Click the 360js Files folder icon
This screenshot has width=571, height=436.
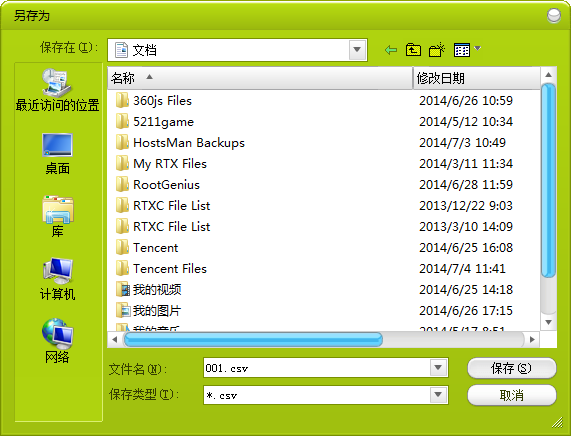[122, 100]
